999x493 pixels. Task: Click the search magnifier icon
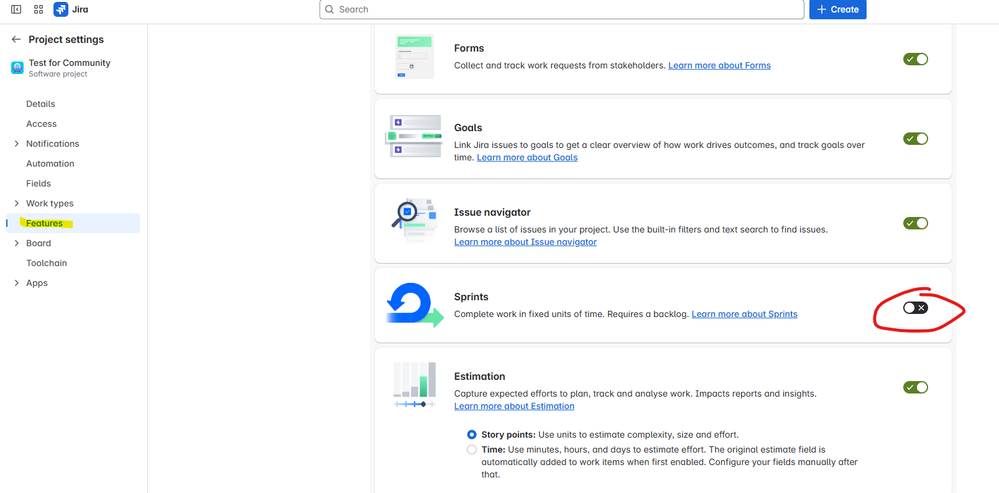(x=329, y=10)
